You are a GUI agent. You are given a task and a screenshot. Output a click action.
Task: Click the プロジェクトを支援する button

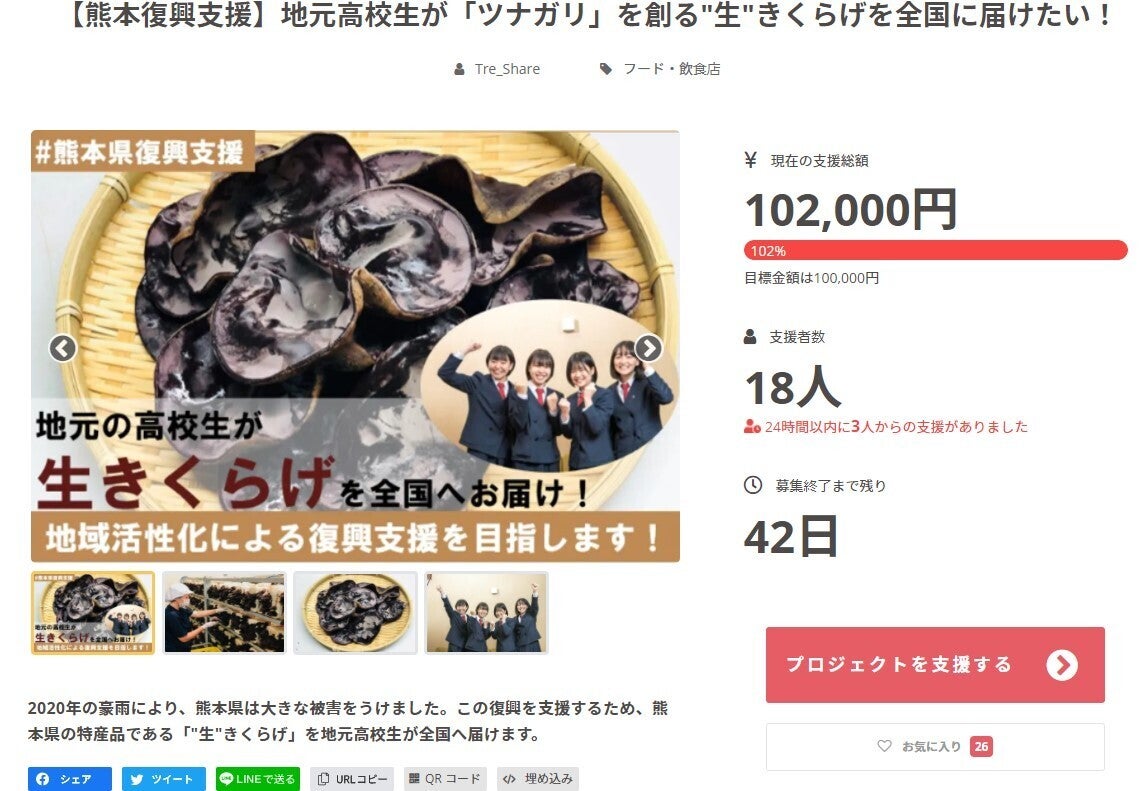point(935,664)
